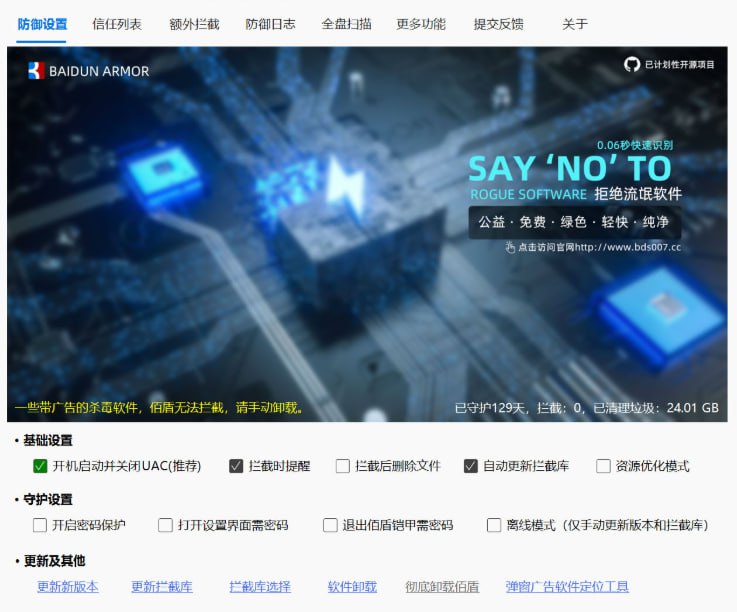
Task: Switch to 信任列表 tab
Action: pos(117,24)
